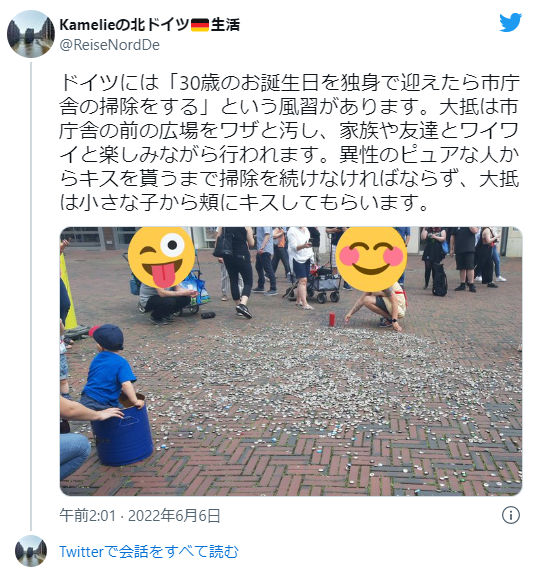Image resolution: width=539 pixels, height=574 pixels.
Task: Click the winking tongue-out emoji sticker
Action: coord(161,257)
